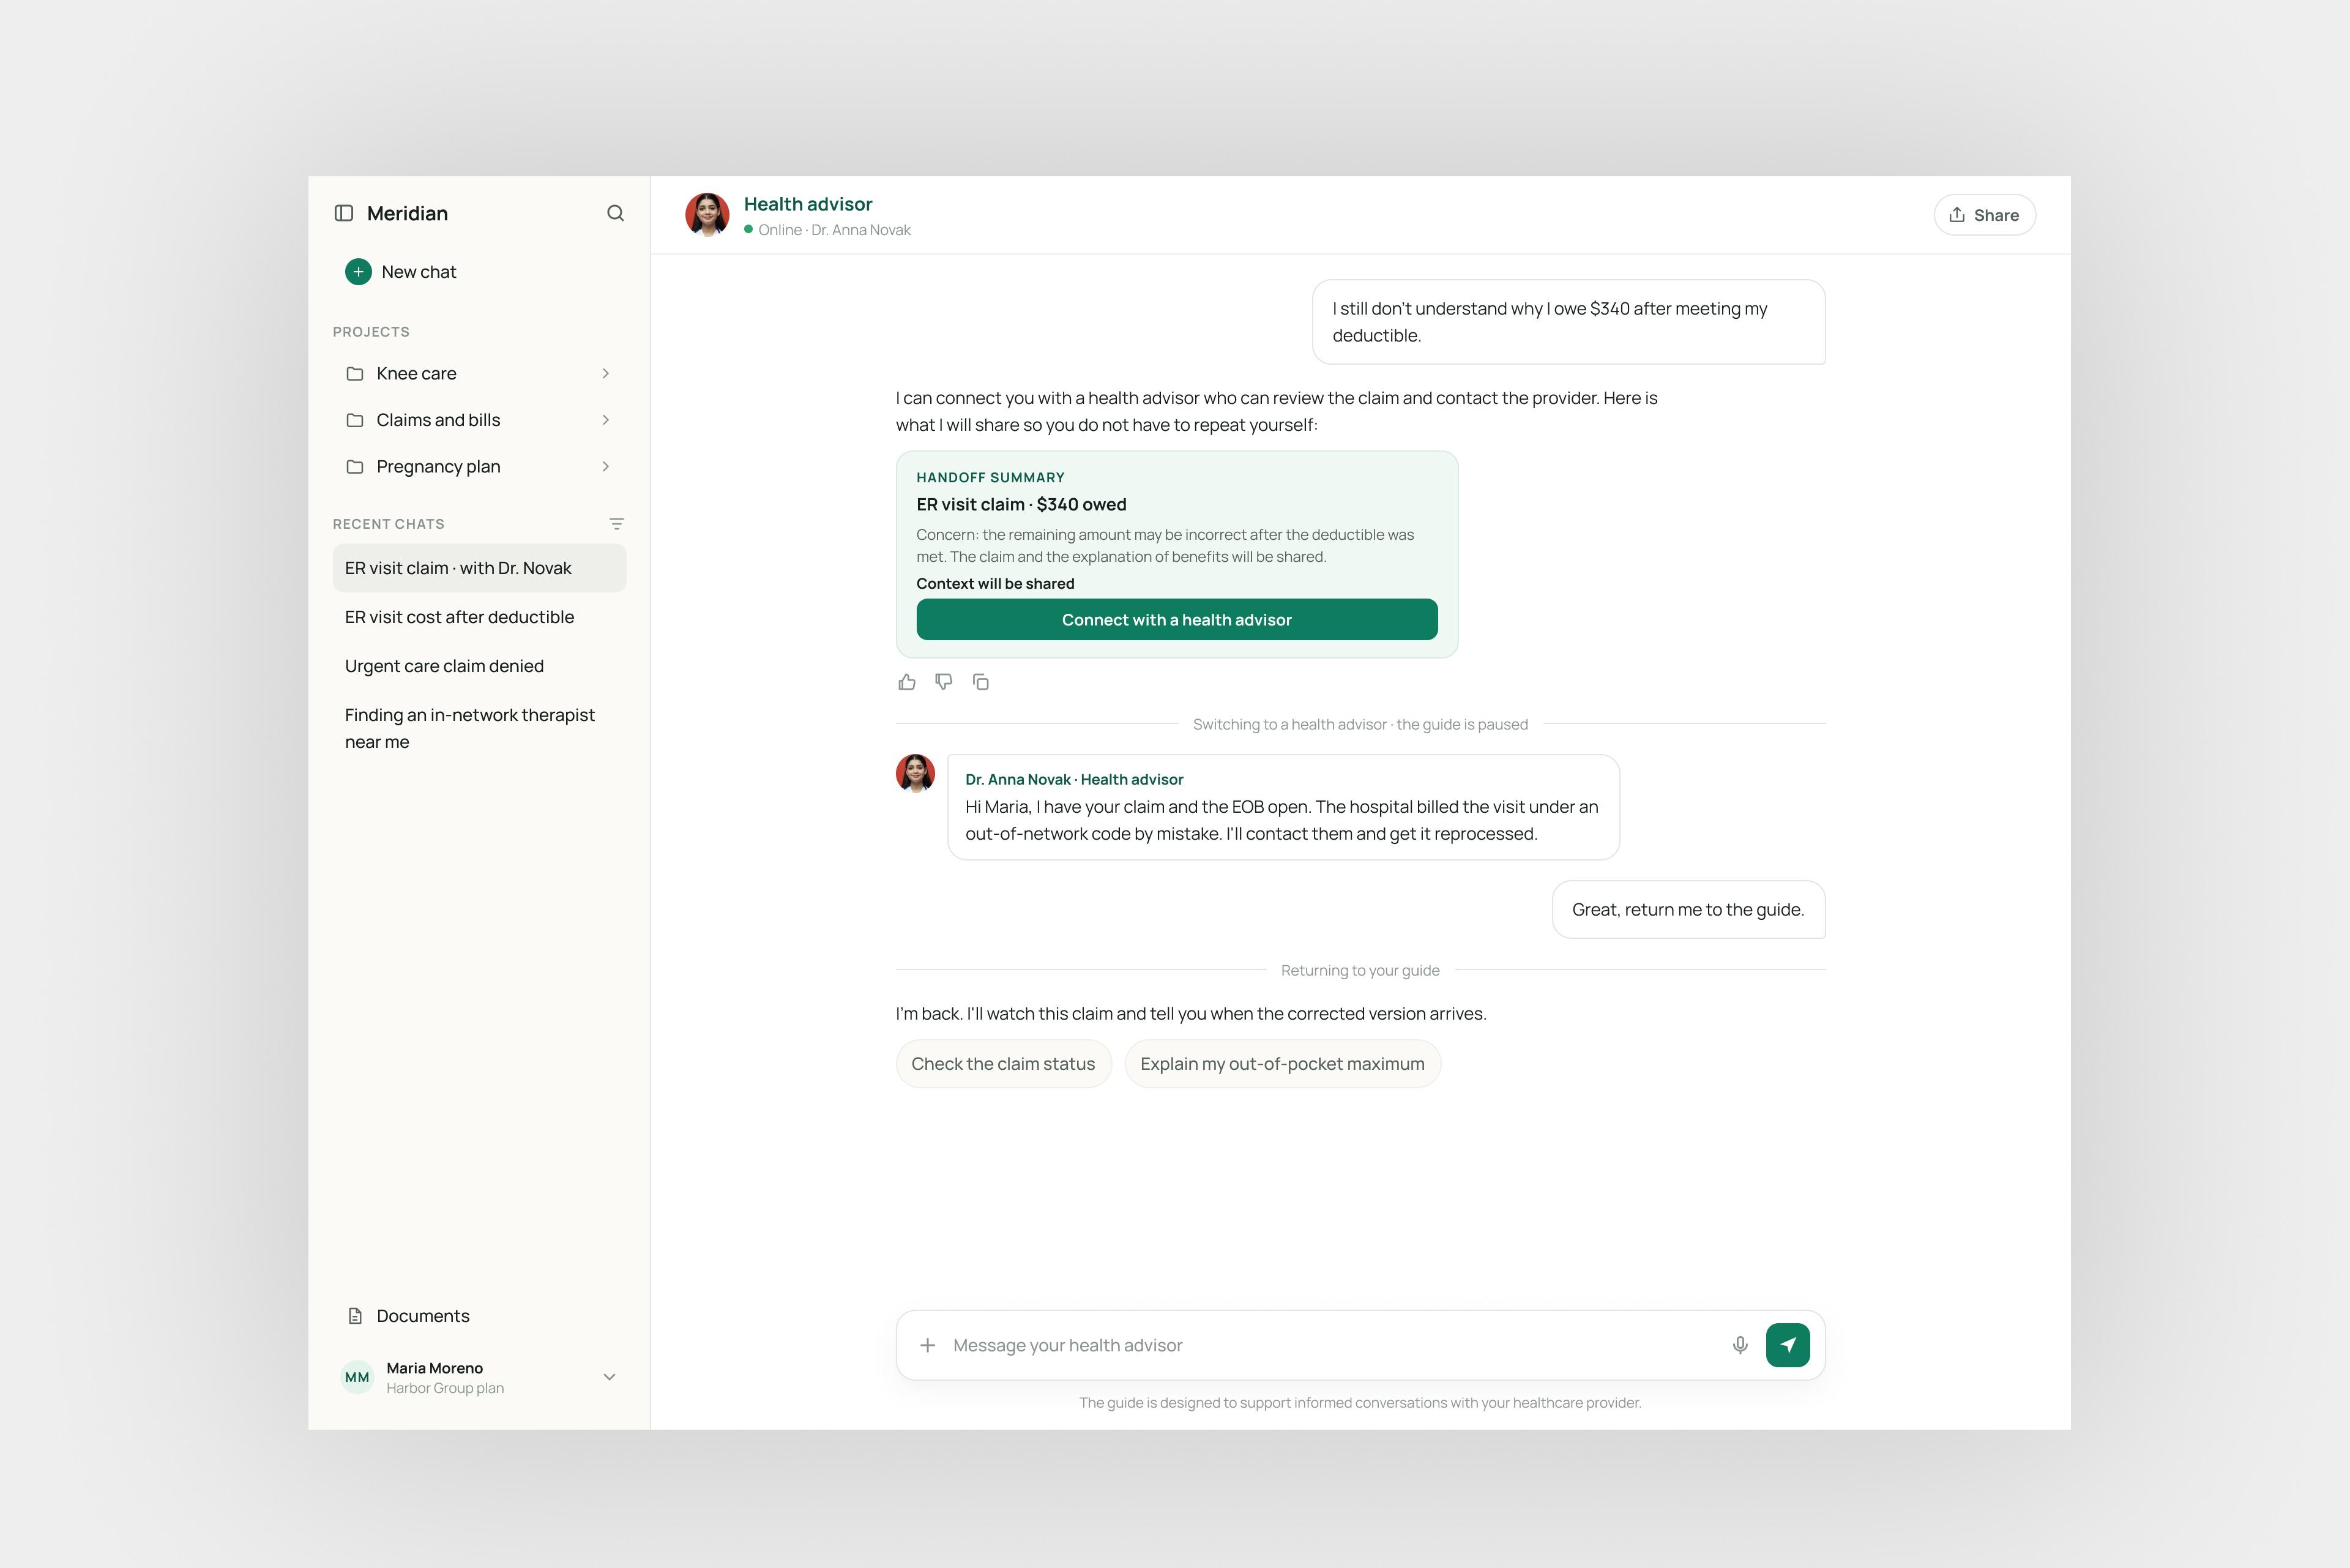Click the Pregnancy plan folder icon
Screen dimensions: 2350x1568
pos(355,467)
